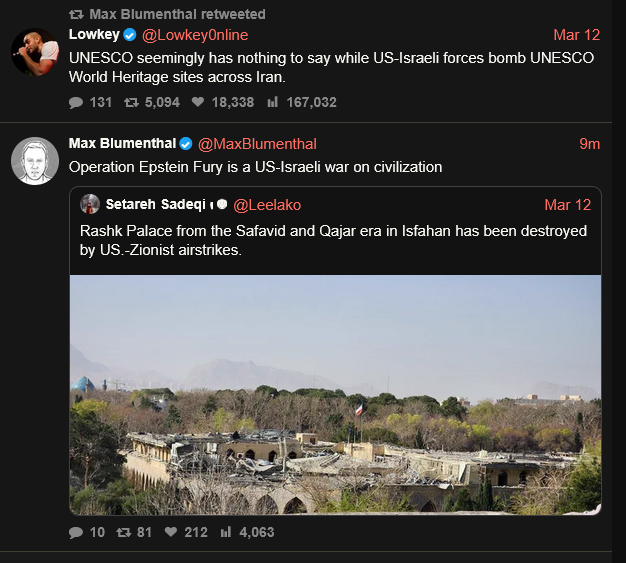Reply to Max Blumenthal's tweet
The width and height of the screenshot is (626, 563).
coord(77,532)
